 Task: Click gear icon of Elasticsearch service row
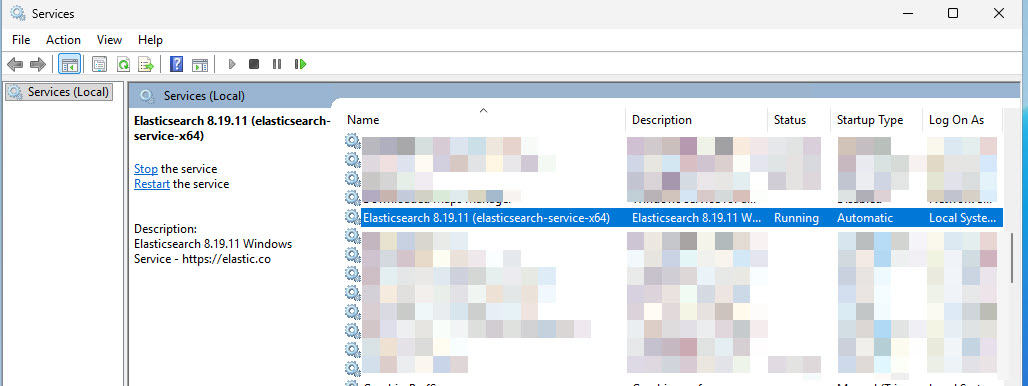click(353, 217)
